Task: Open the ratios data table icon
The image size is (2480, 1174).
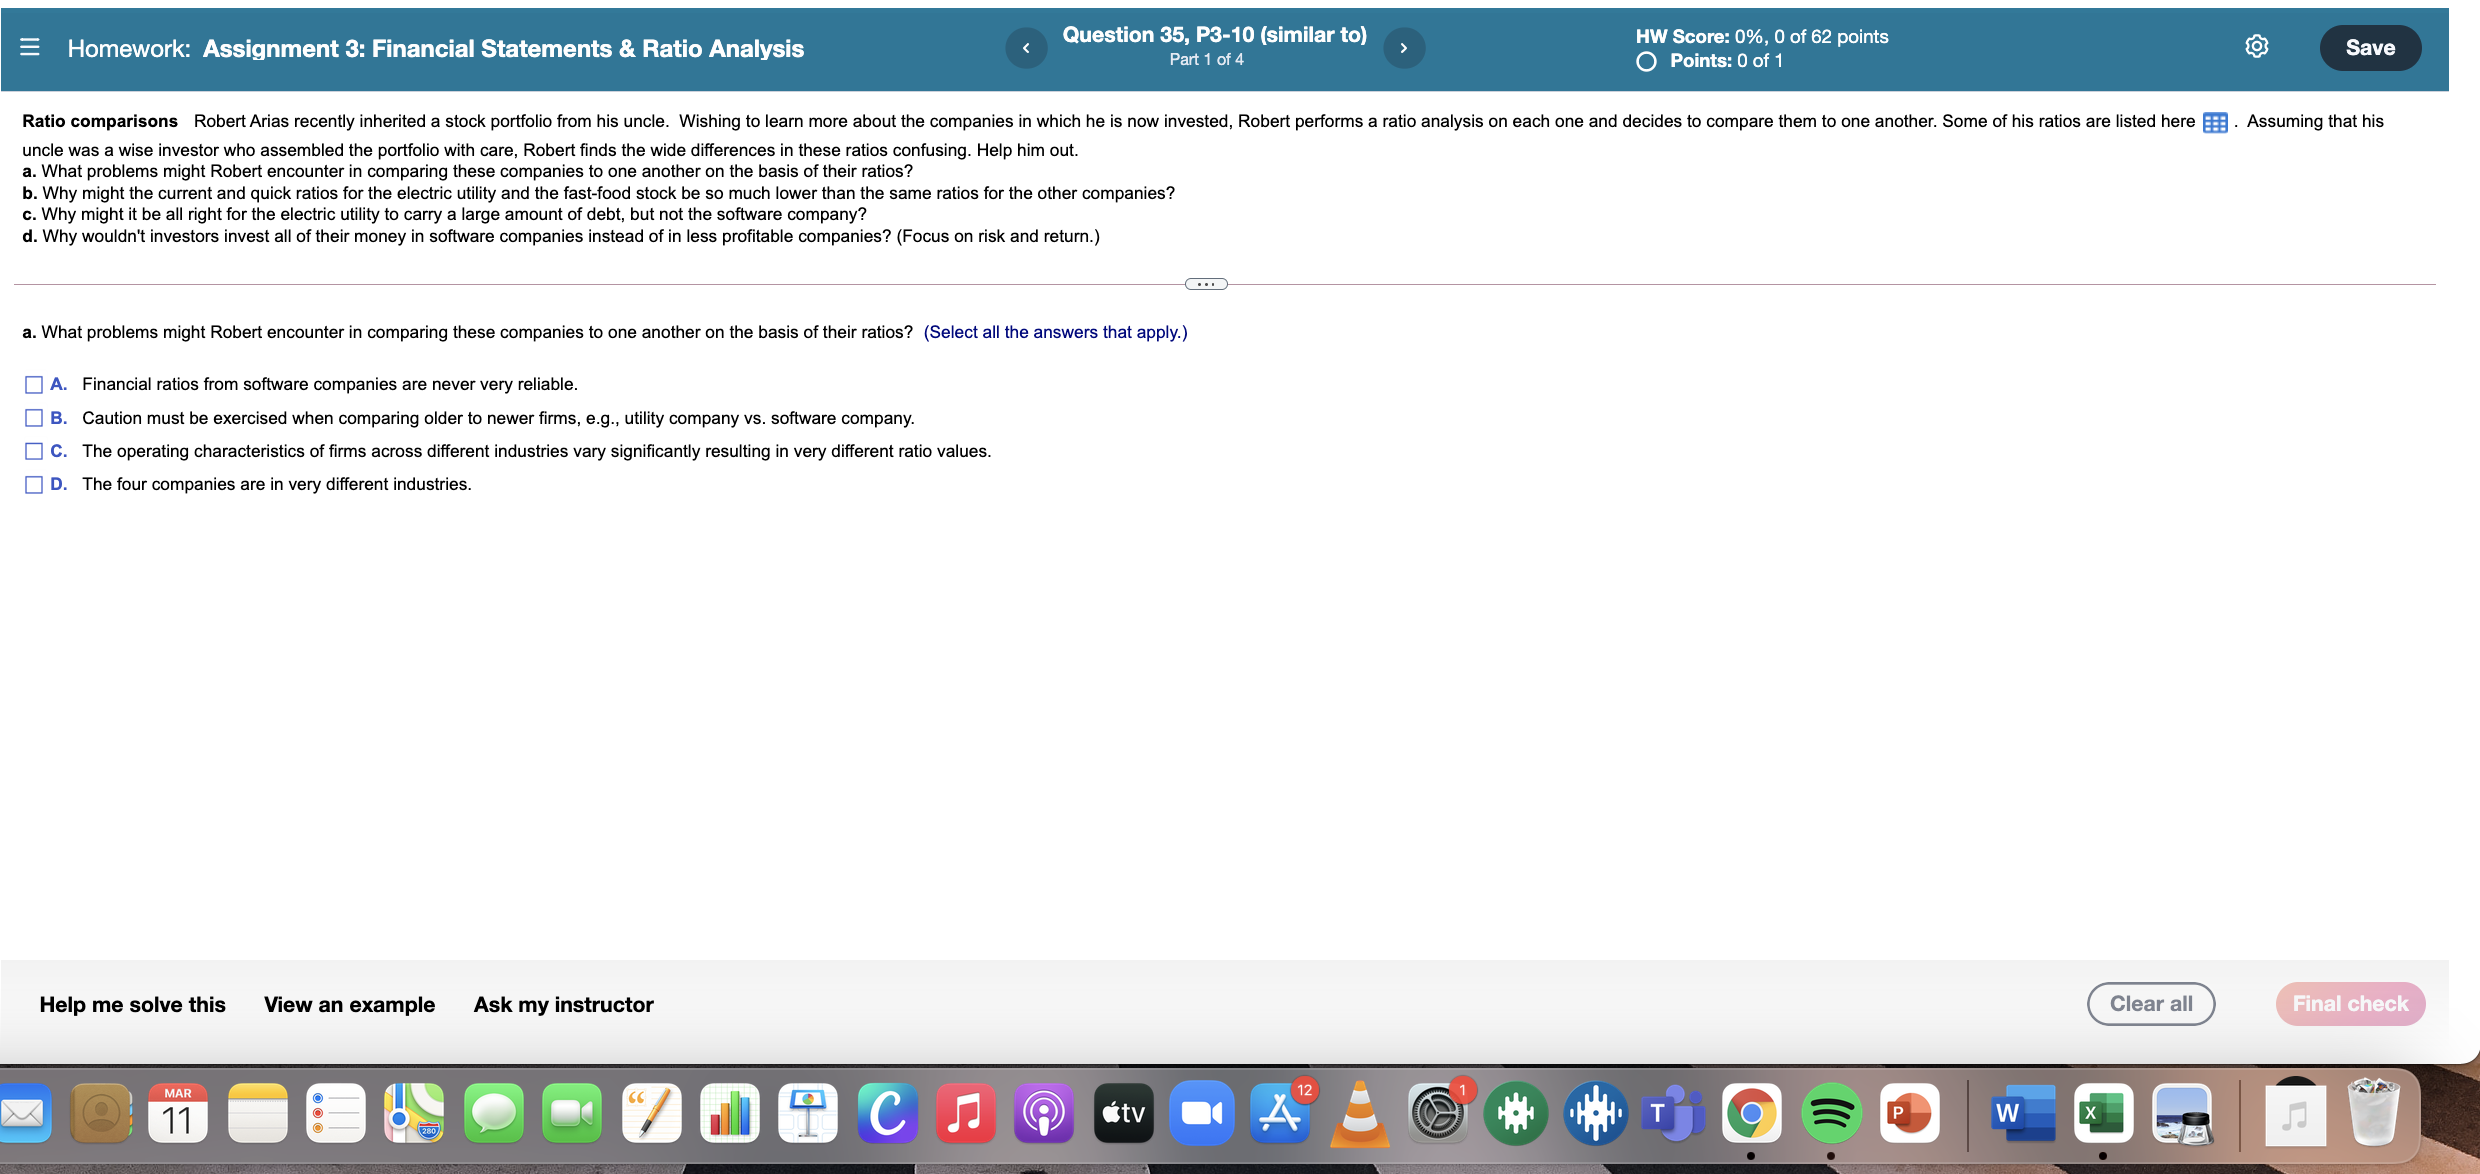Action: click(x=2213, y=122)
